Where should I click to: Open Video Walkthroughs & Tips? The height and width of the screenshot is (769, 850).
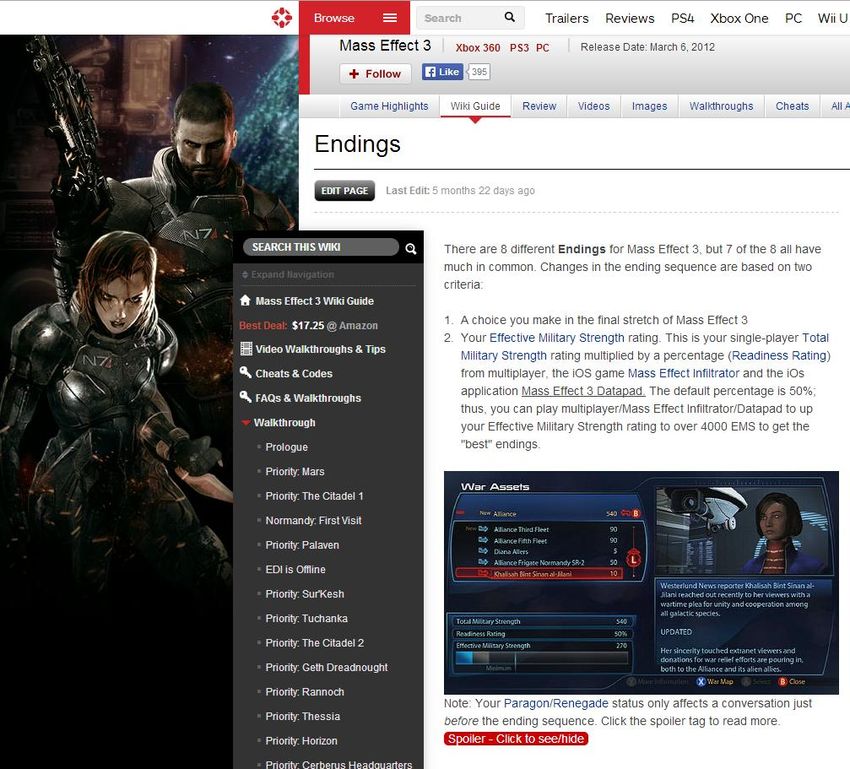[x=320, y=349]
